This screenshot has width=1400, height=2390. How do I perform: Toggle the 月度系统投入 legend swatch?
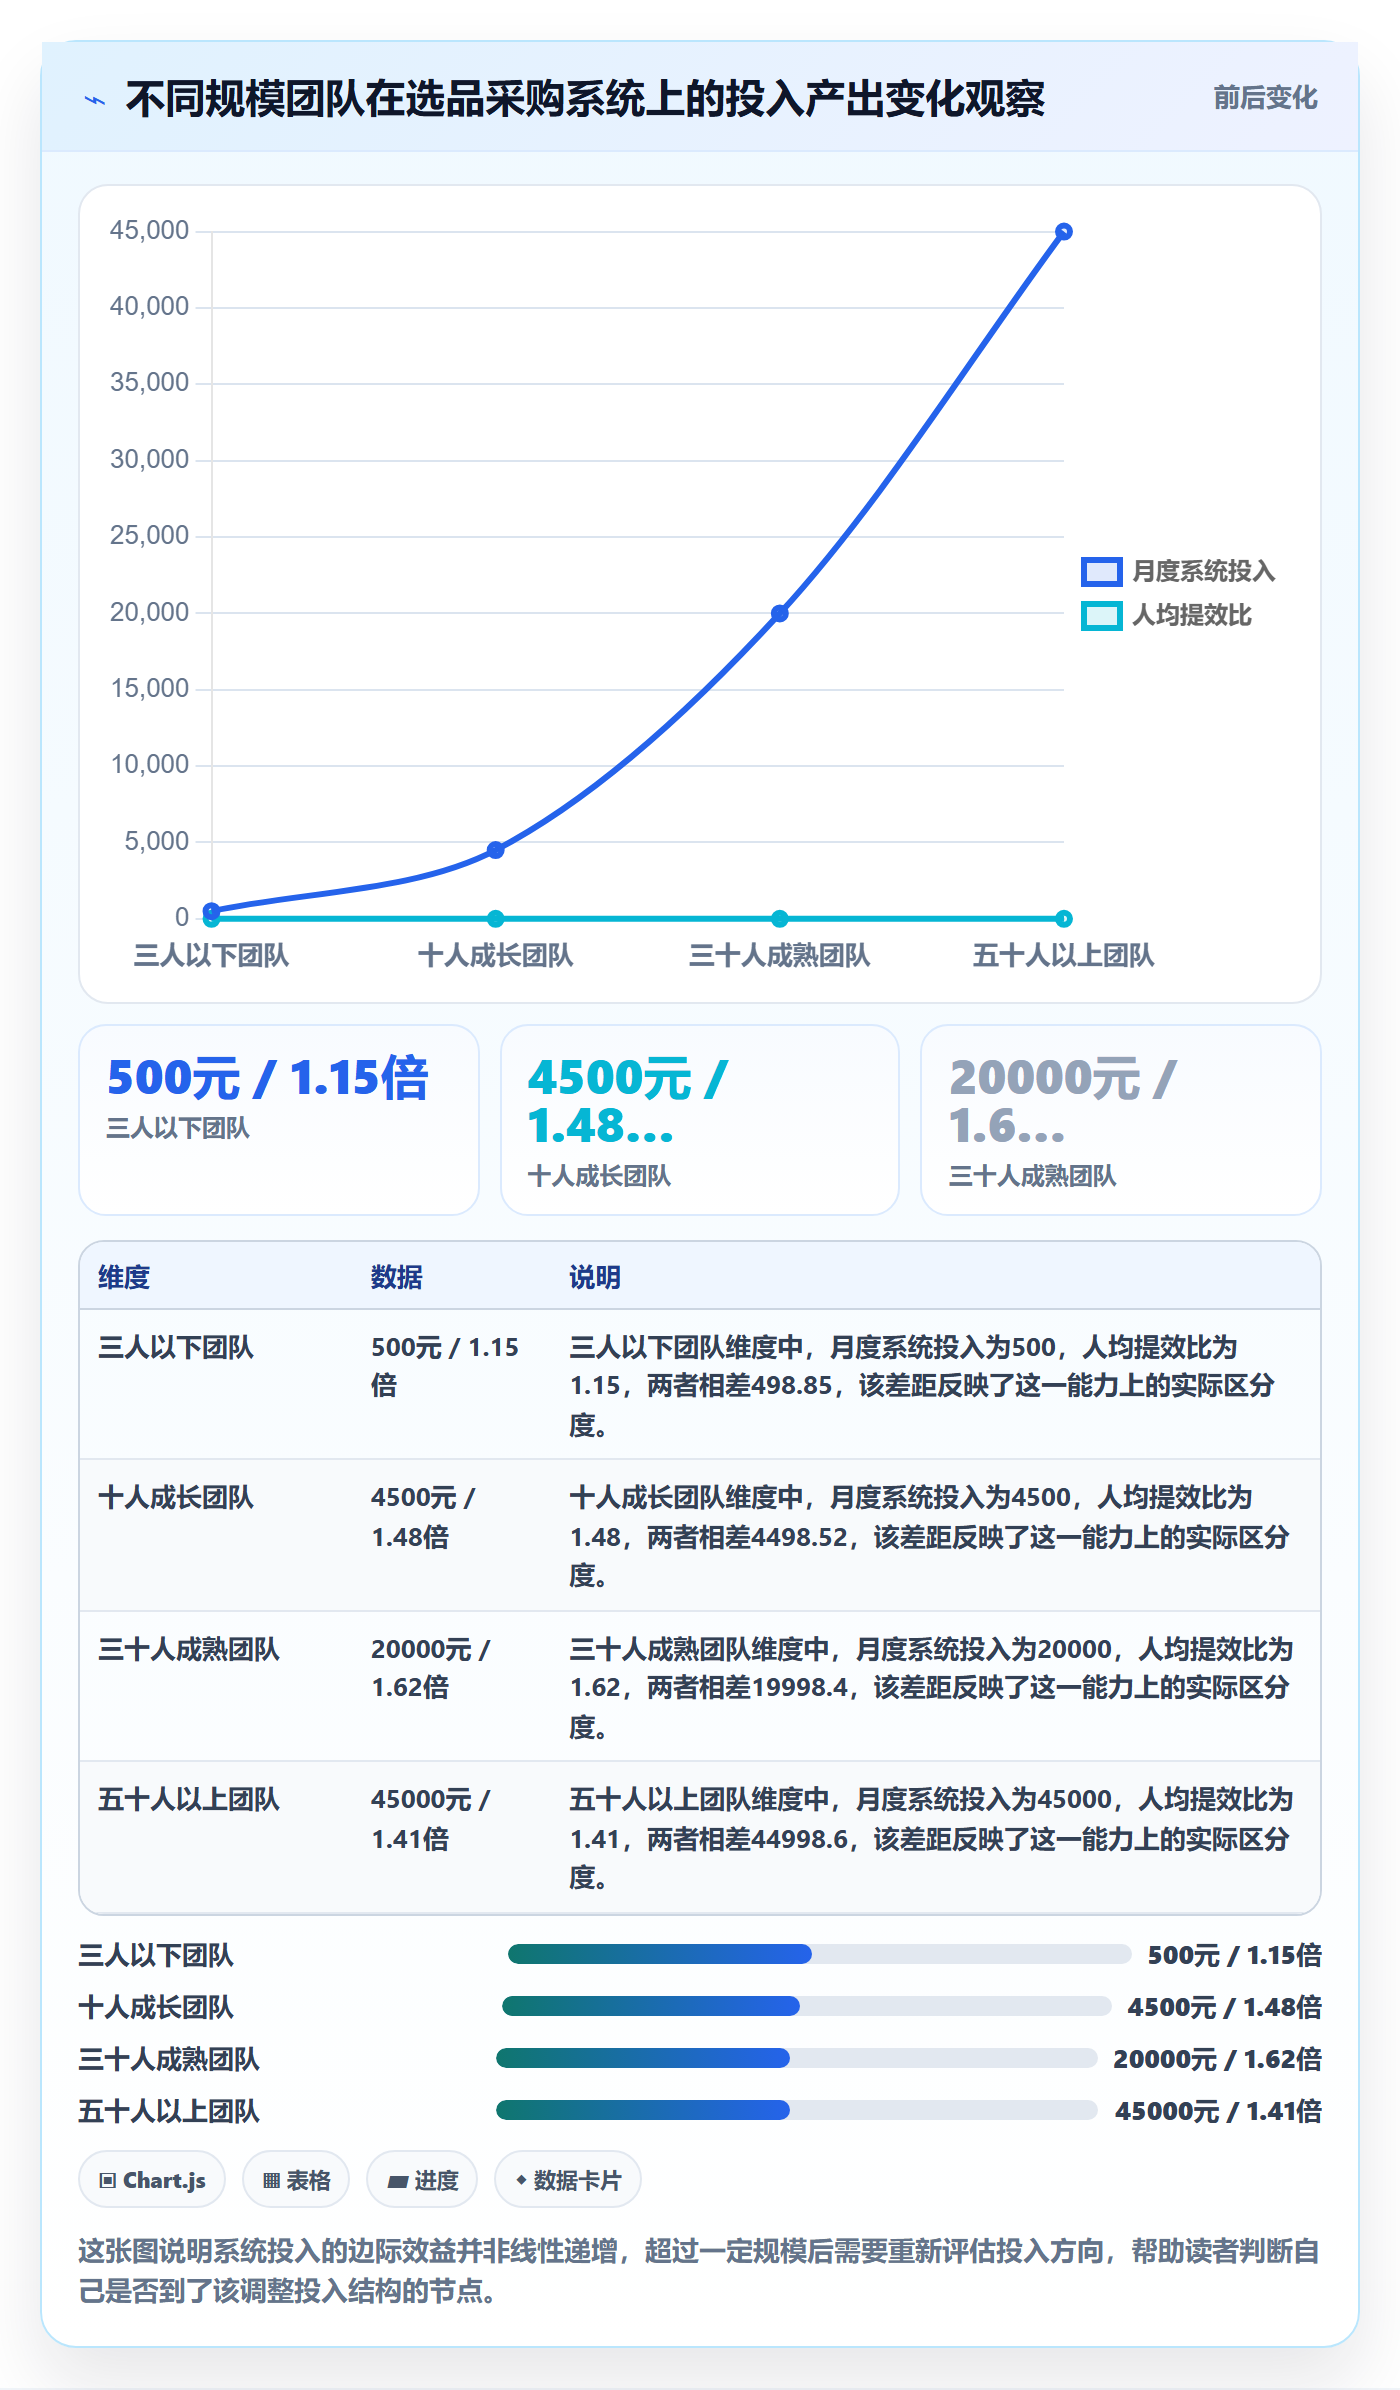click(1101, 571)
